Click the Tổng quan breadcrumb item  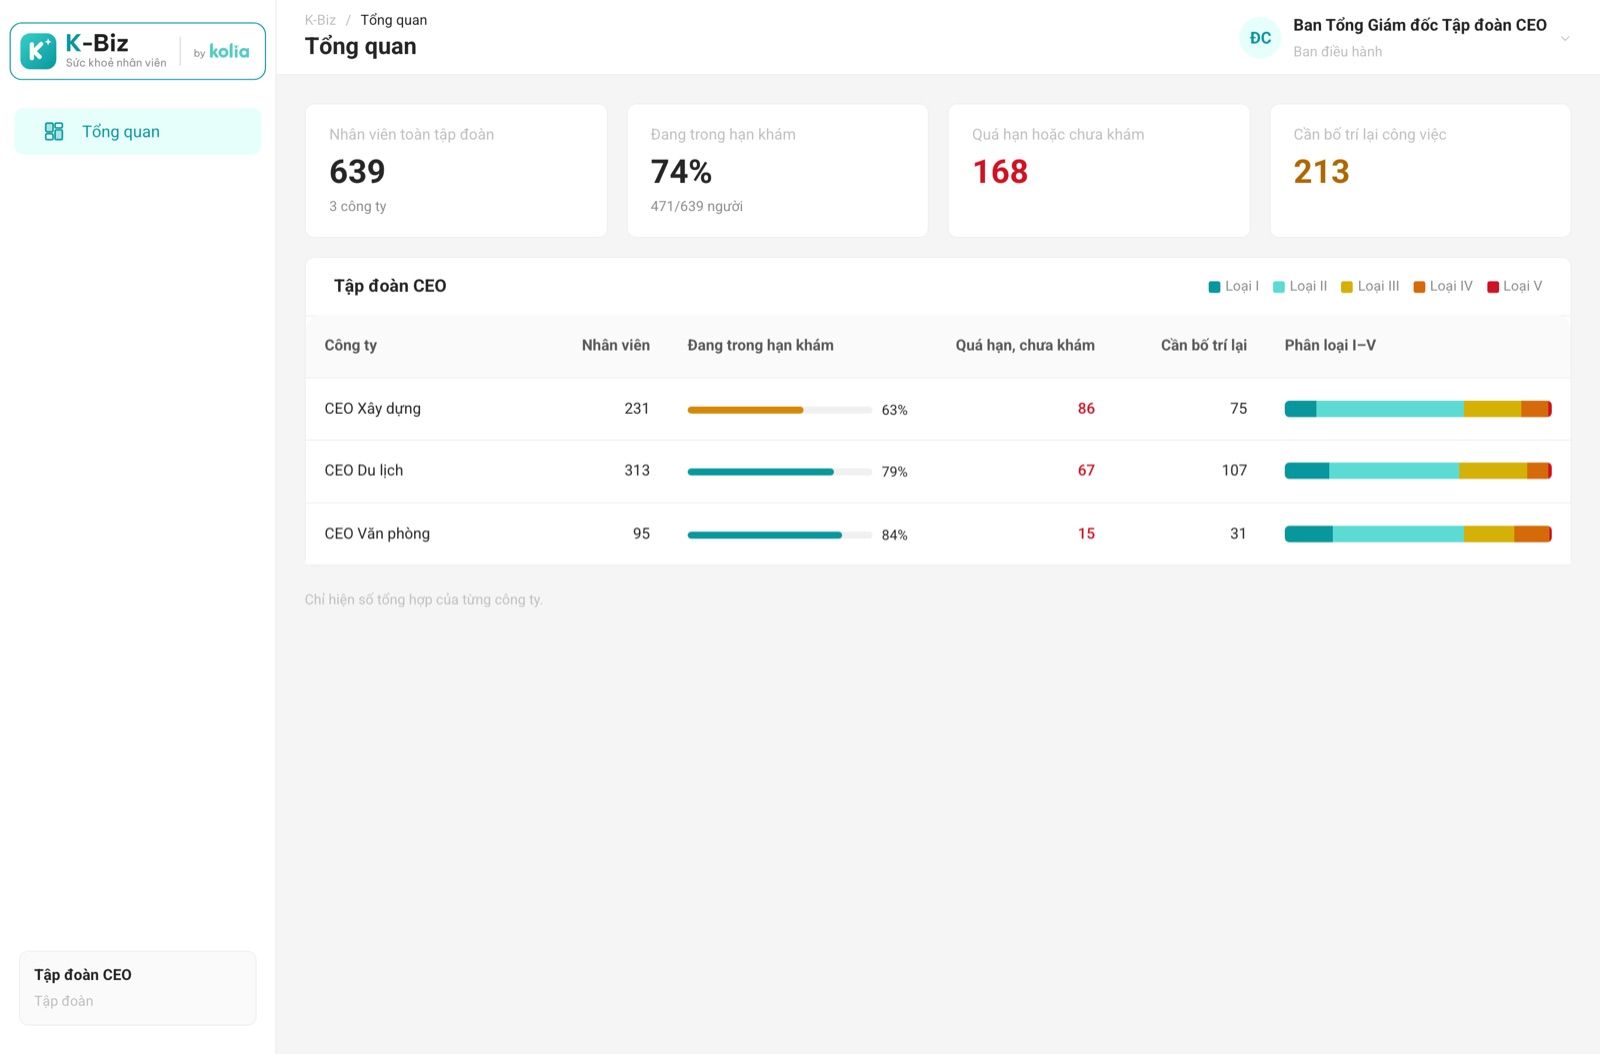click(394, 20)
